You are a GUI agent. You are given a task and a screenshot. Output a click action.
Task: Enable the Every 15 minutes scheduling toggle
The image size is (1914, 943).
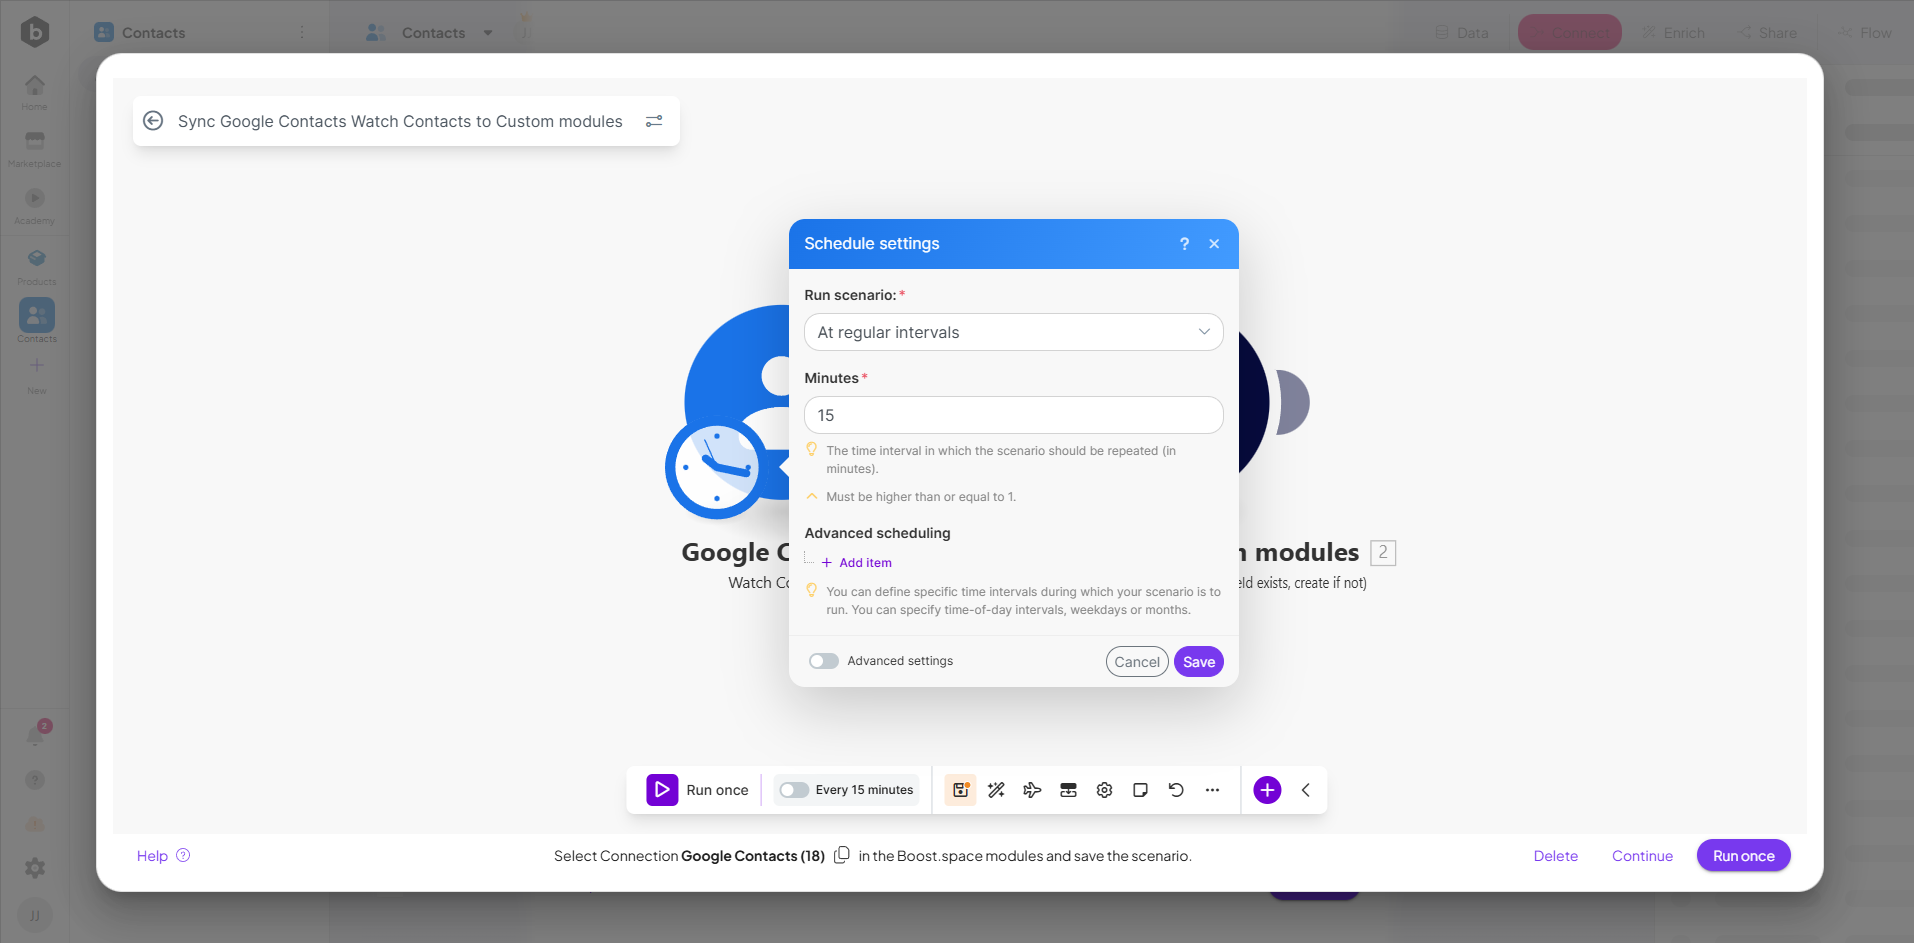tap(794, 790)
